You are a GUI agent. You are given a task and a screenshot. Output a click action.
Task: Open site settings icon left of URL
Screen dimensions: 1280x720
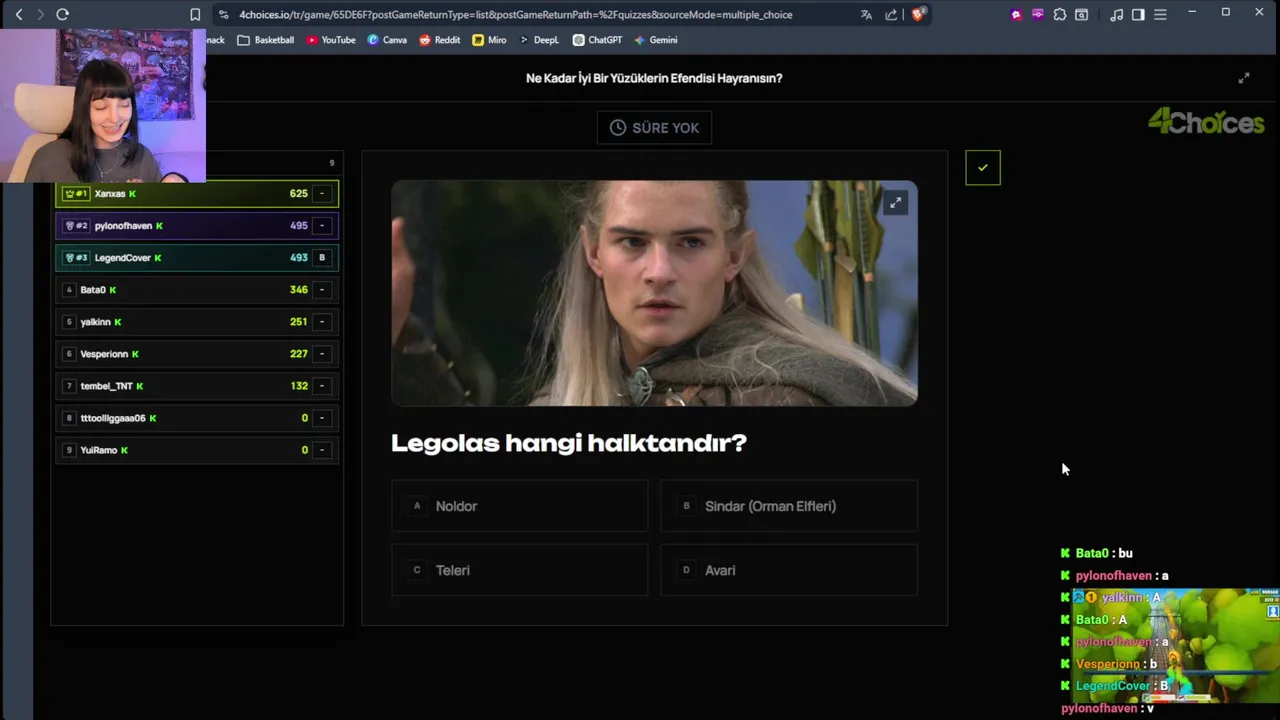tap(223, 14)
